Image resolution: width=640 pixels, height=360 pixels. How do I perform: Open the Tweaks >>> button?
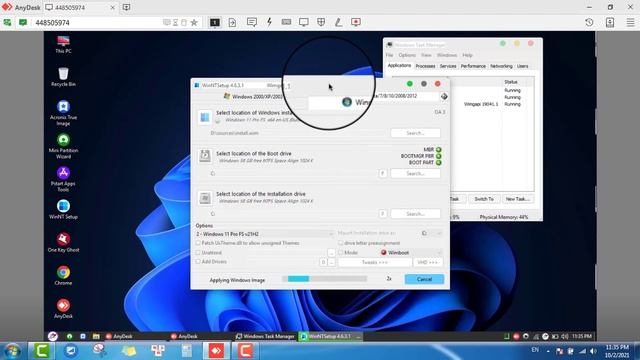[x=375, y=262]
